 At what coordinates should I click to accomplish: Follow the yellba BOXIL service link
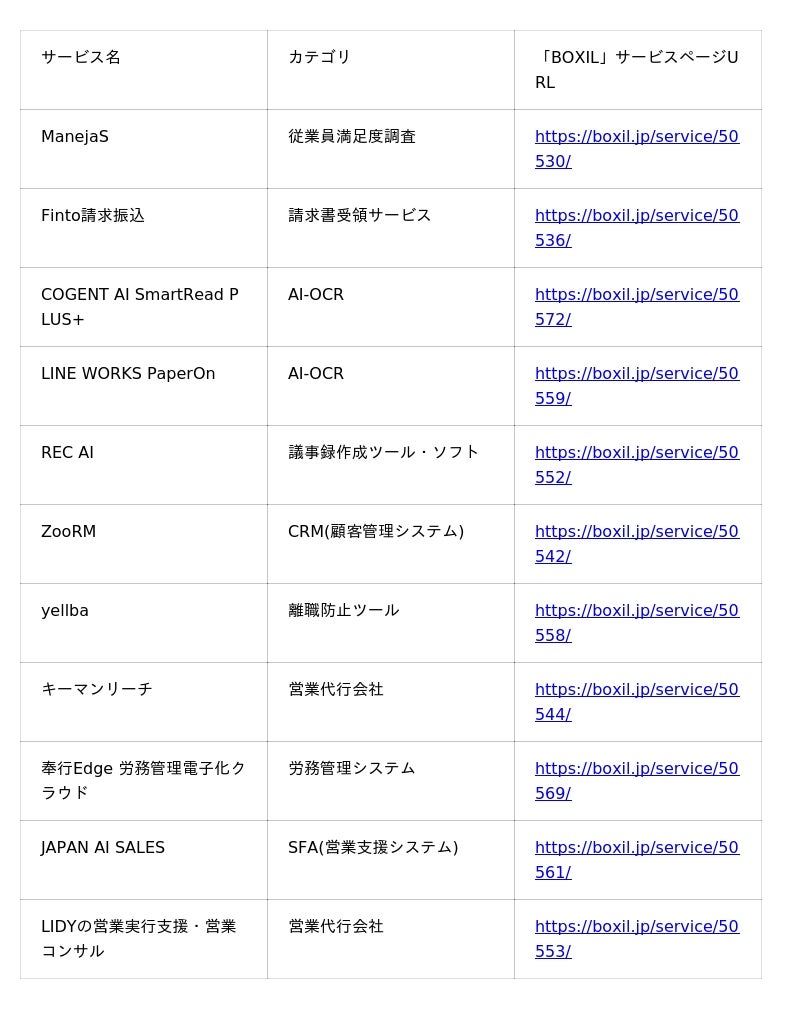pos(636,611)
